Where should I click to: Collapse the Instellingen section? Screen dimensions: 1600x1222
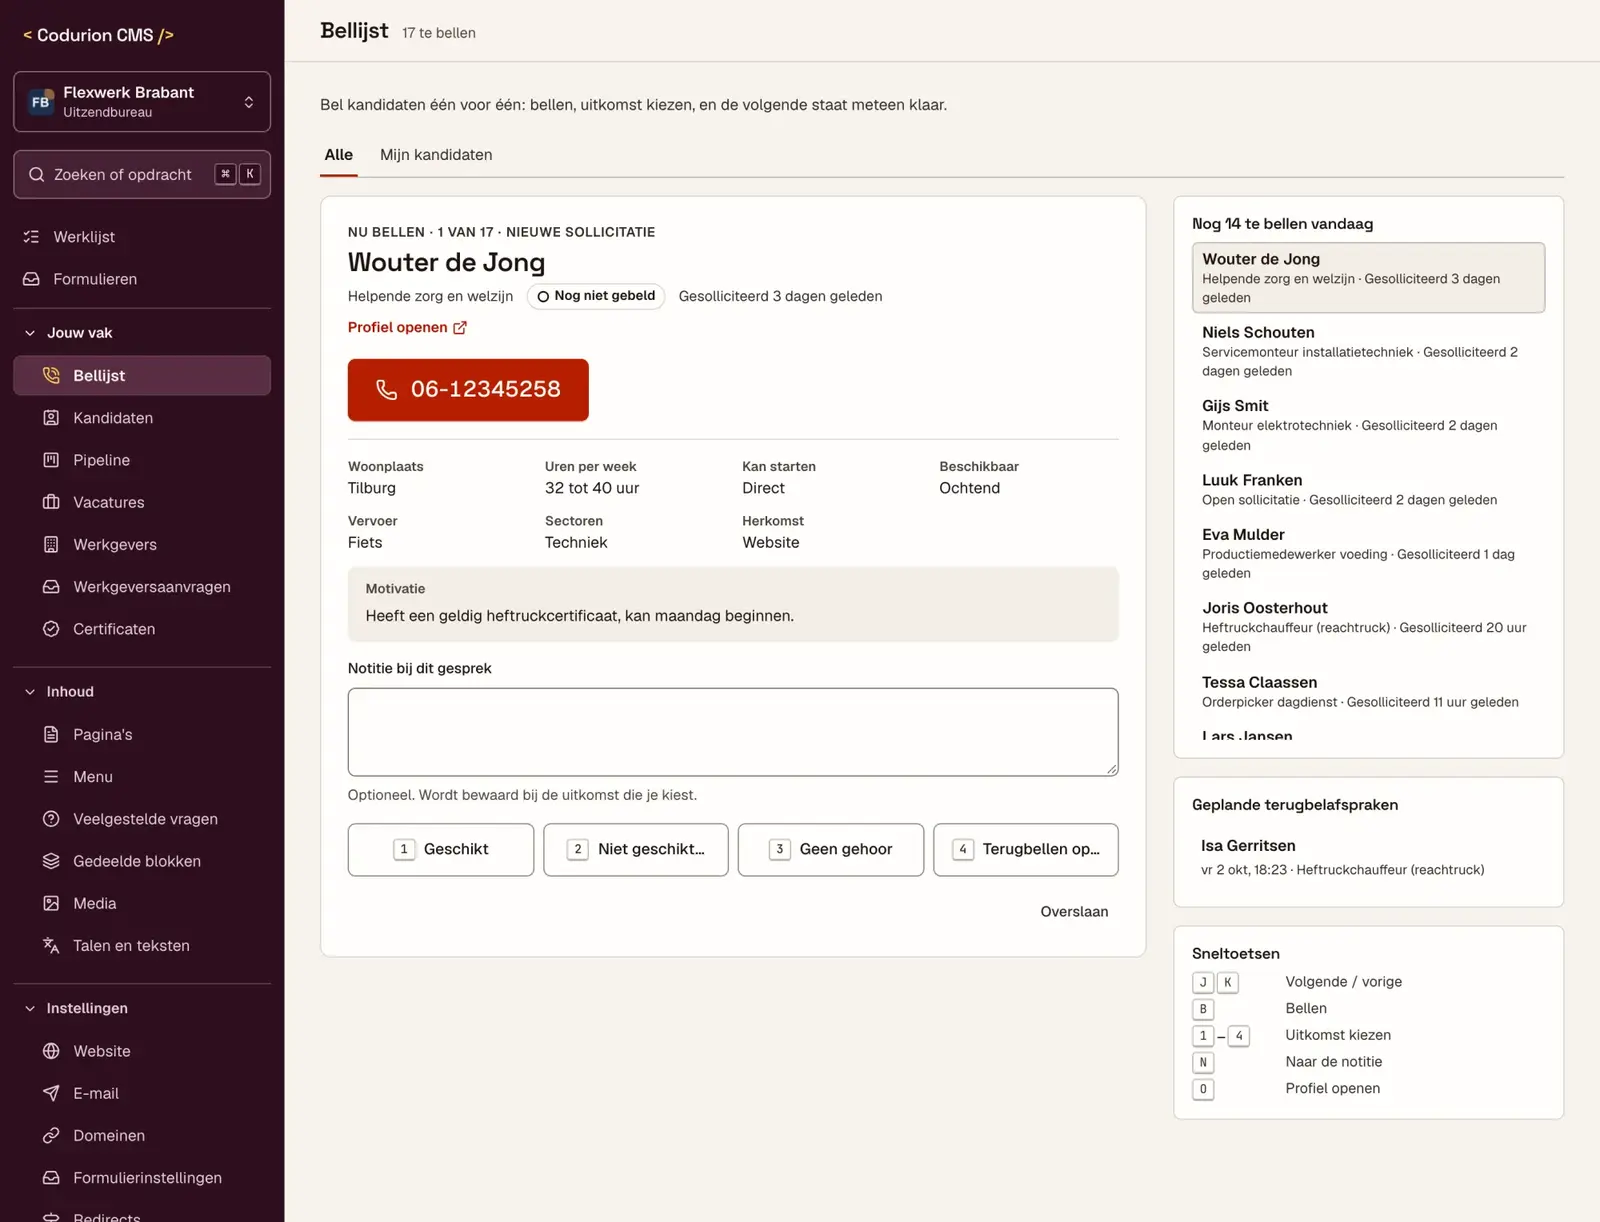click(x=142, y=1008)
